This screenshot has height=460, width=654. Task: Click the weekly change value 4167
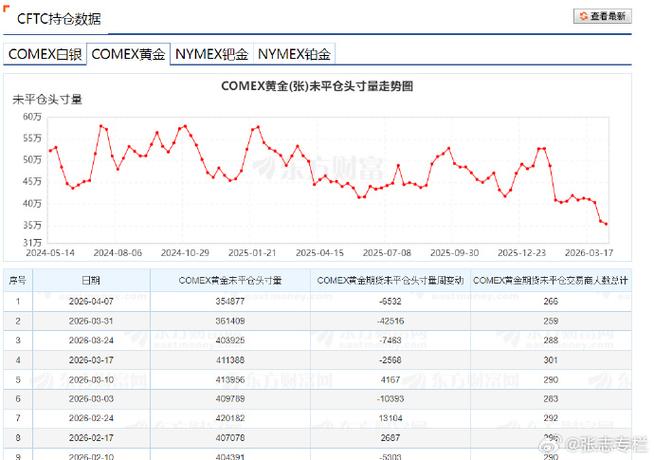click(390, 380)
